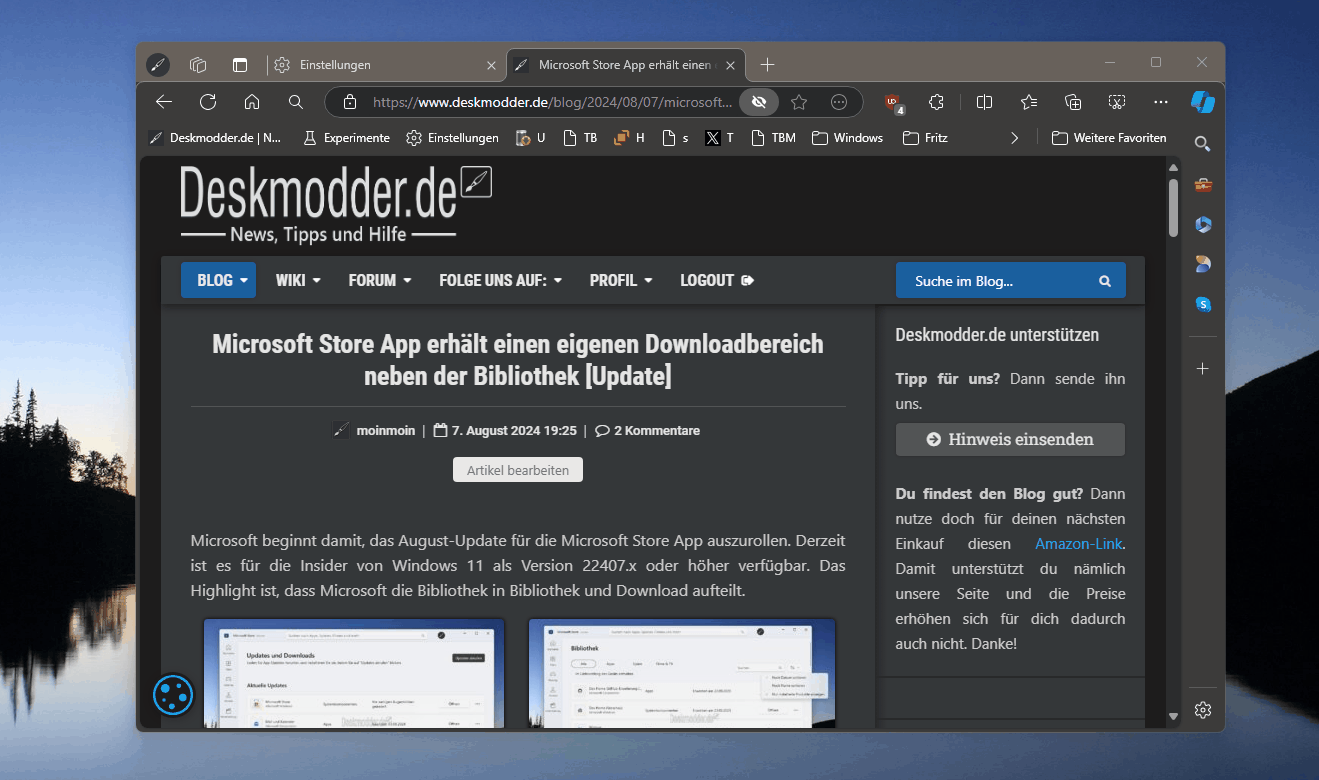
Task: Open uBlock Origin extension icon
Action: pos(894,103)
